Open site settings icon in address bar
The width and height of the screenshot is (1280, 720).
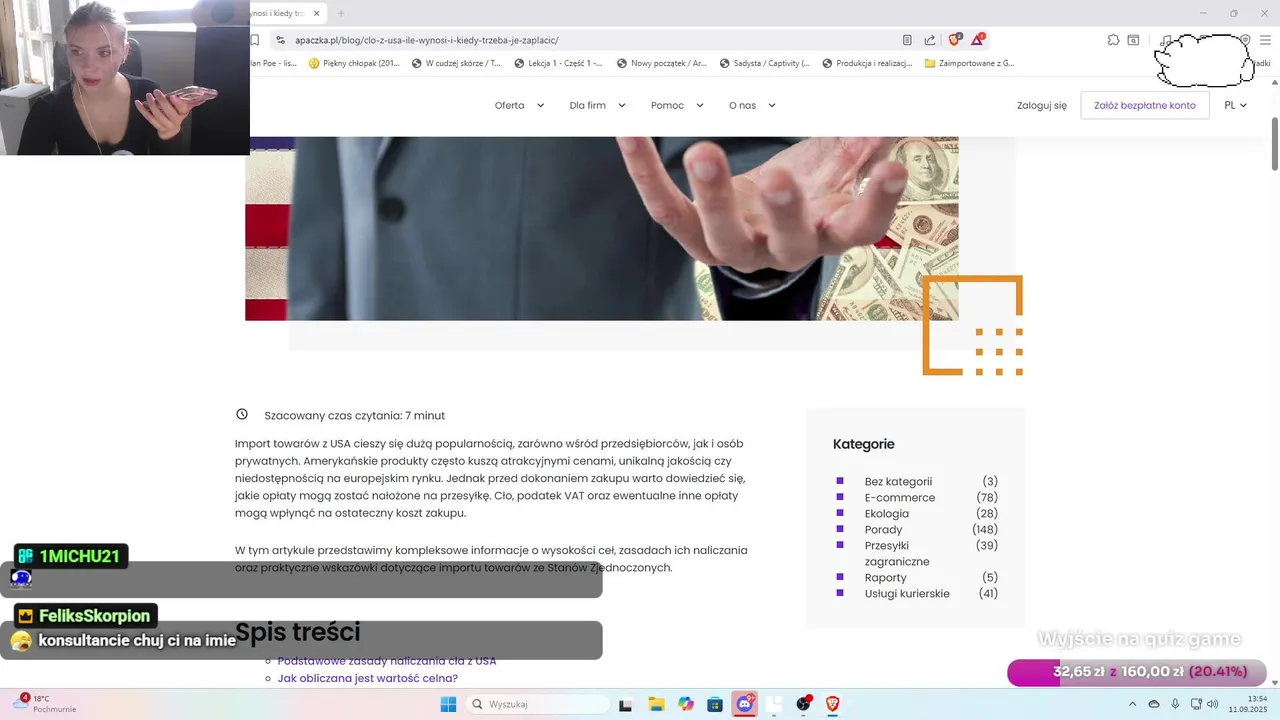point(280,40)
